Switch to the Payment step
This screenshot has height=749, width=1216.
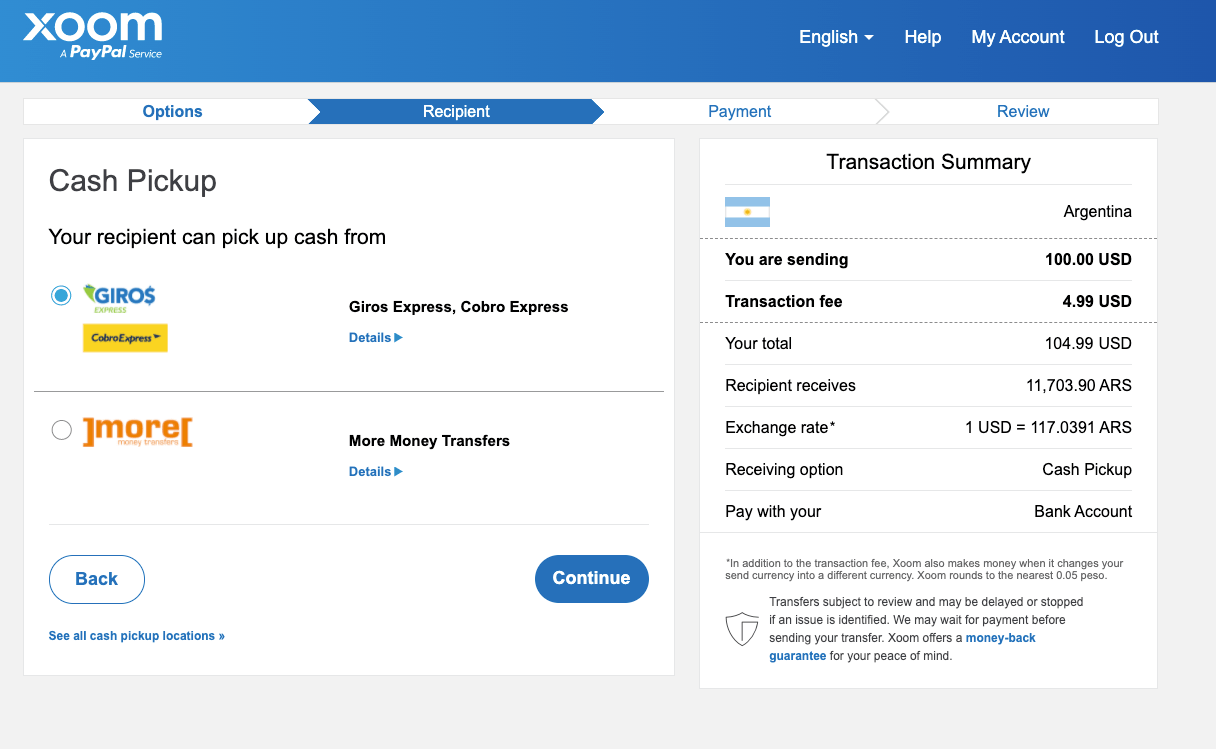(740, 111)
